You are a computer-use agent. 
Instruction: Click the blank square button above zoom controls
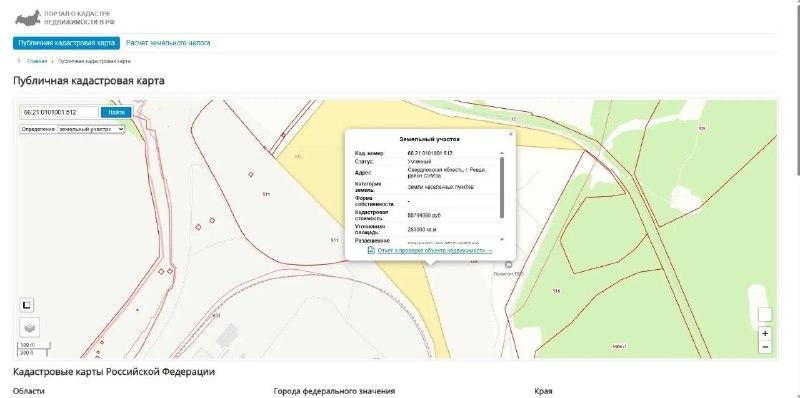pos(765,314)
